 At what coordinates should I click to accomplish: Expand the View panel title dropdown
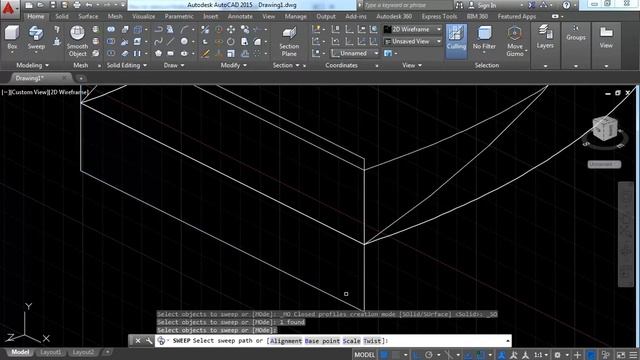[x=412, y=65]
